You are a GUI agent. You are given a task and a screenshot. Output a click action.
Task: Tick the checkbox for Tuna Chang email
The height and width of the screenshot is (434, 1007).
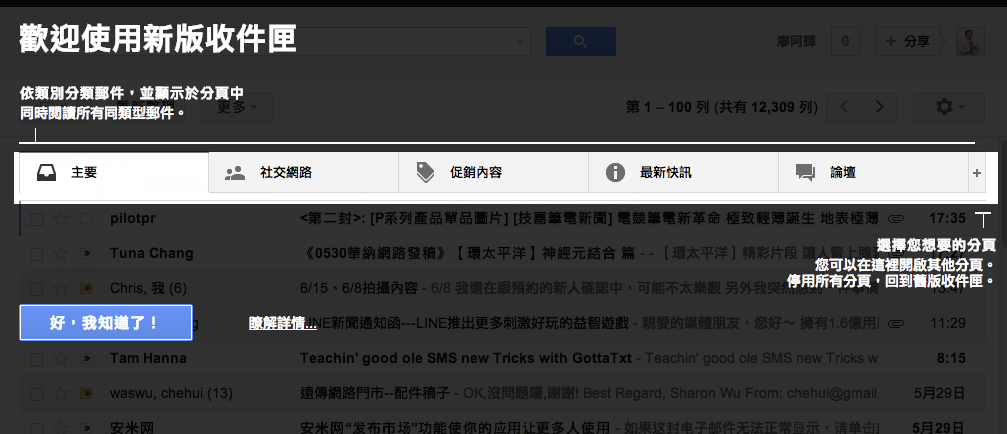coord(37,254)
